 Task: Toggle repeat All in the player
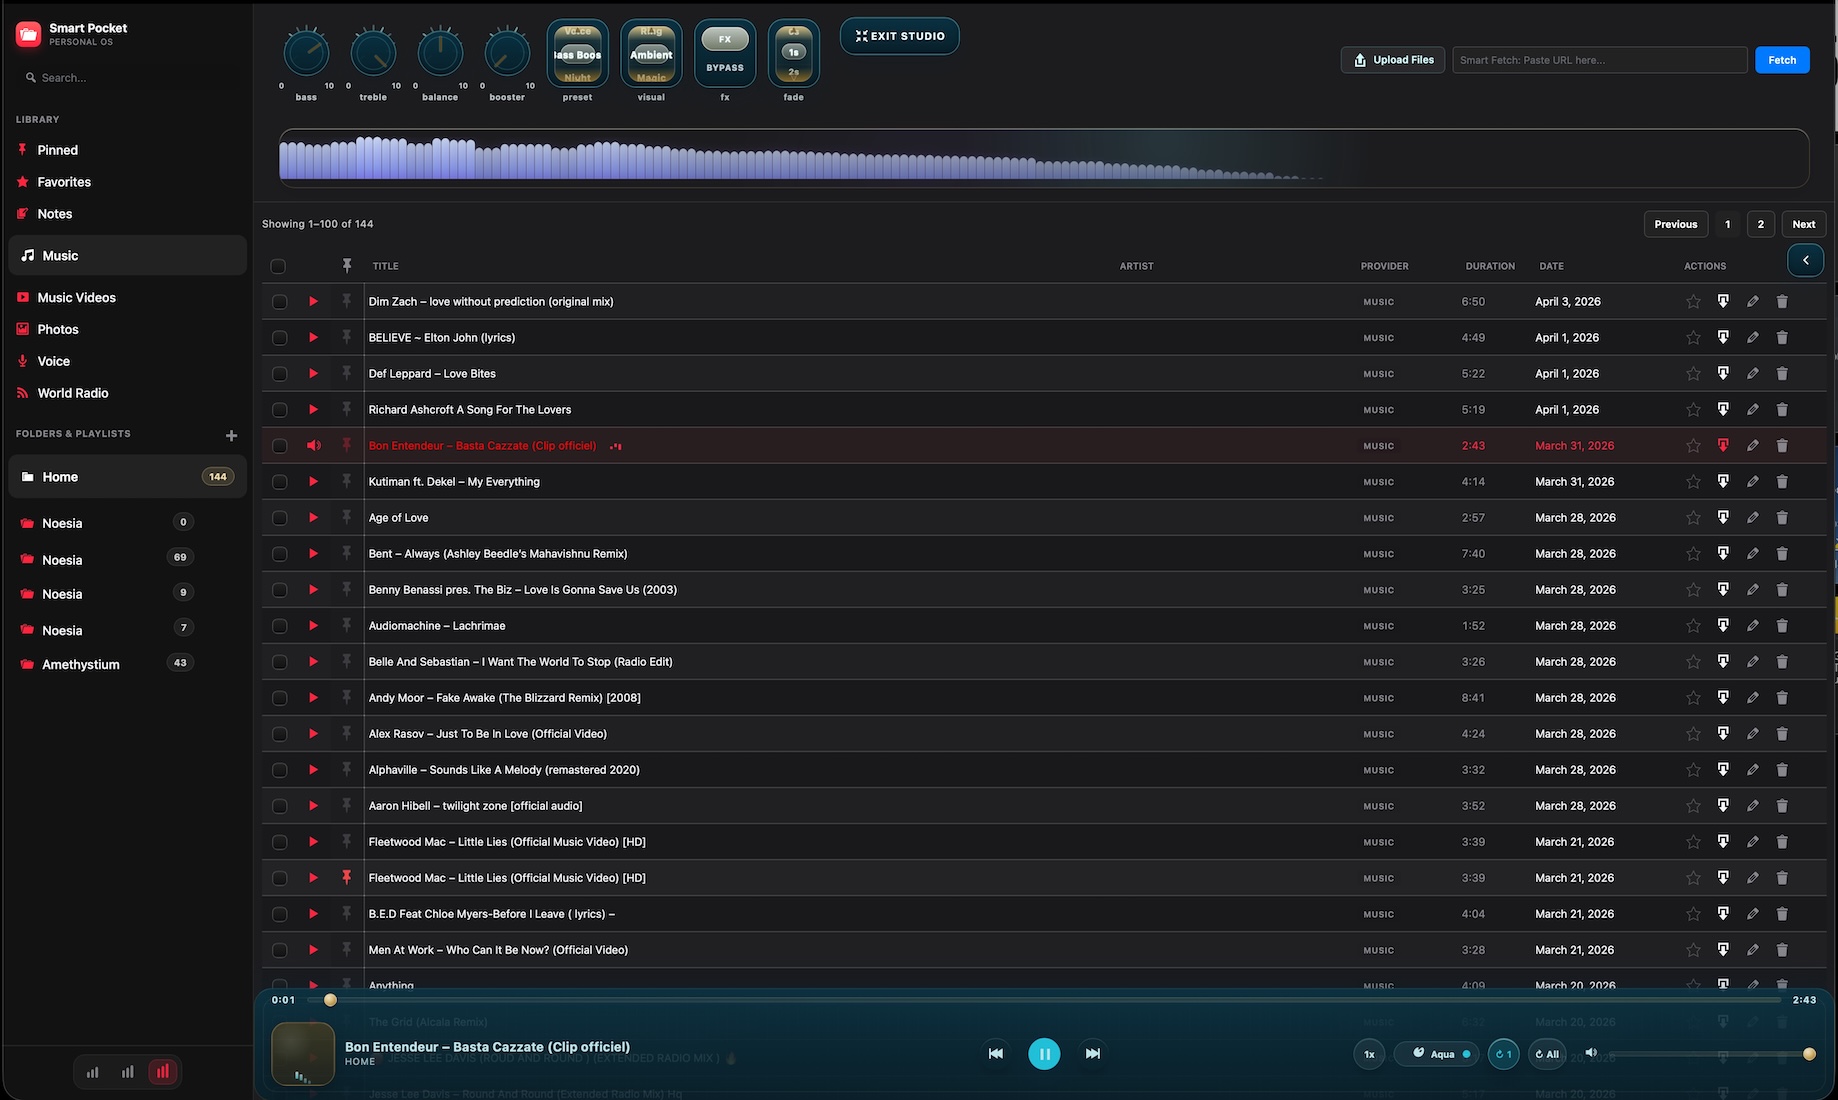(1547, 1054)
